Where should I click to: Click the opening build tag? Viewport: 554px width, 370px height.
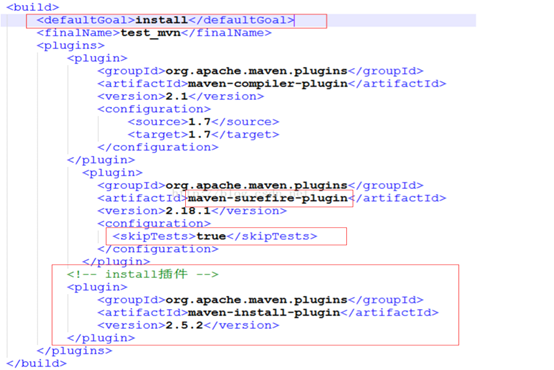(33, 7)
